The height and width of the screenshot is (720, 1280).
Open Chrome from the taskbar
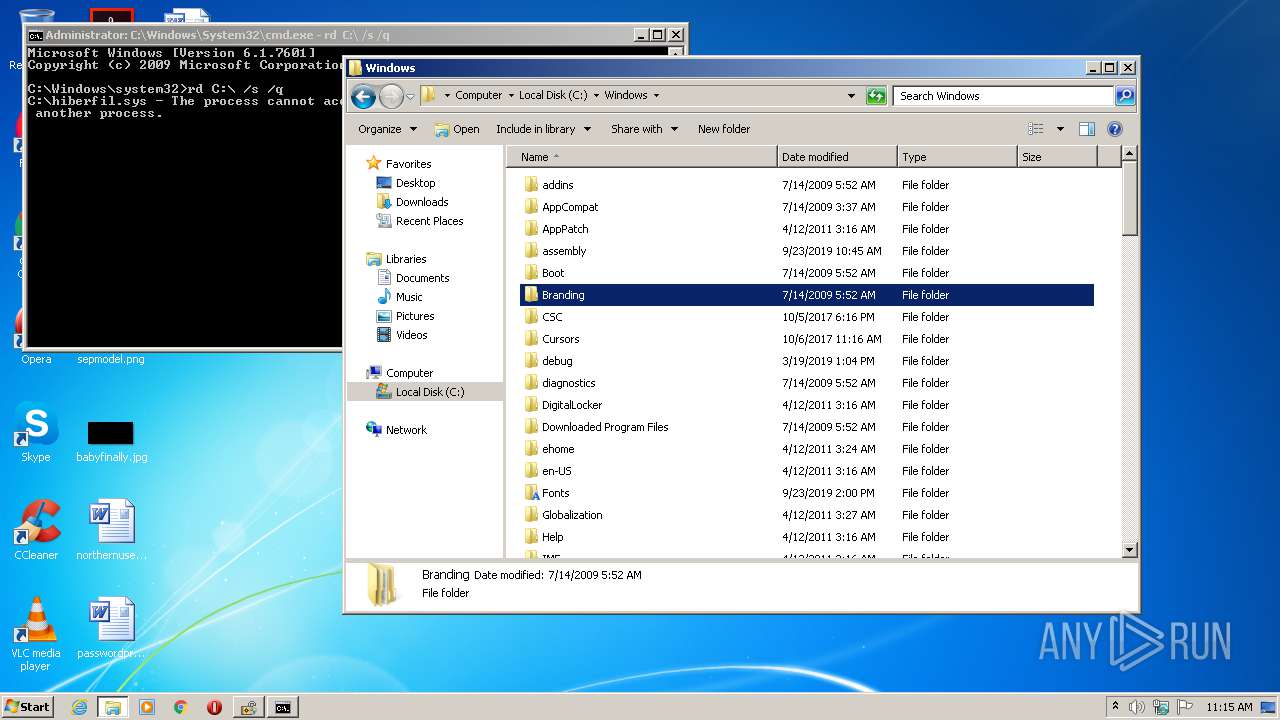click(181, 707)
